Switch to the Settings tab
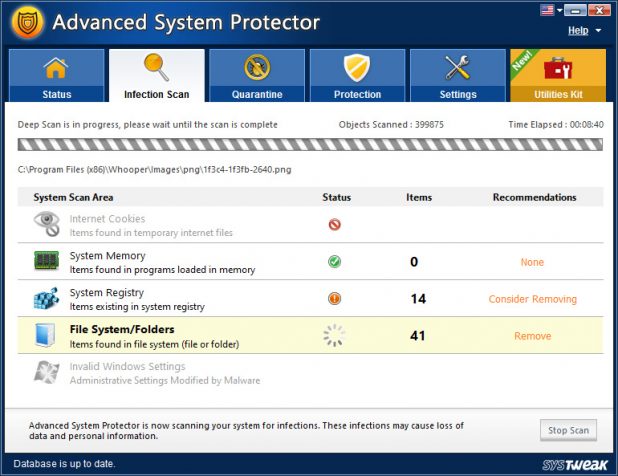This screenshot has width=618, height=476. coord(458,75)
